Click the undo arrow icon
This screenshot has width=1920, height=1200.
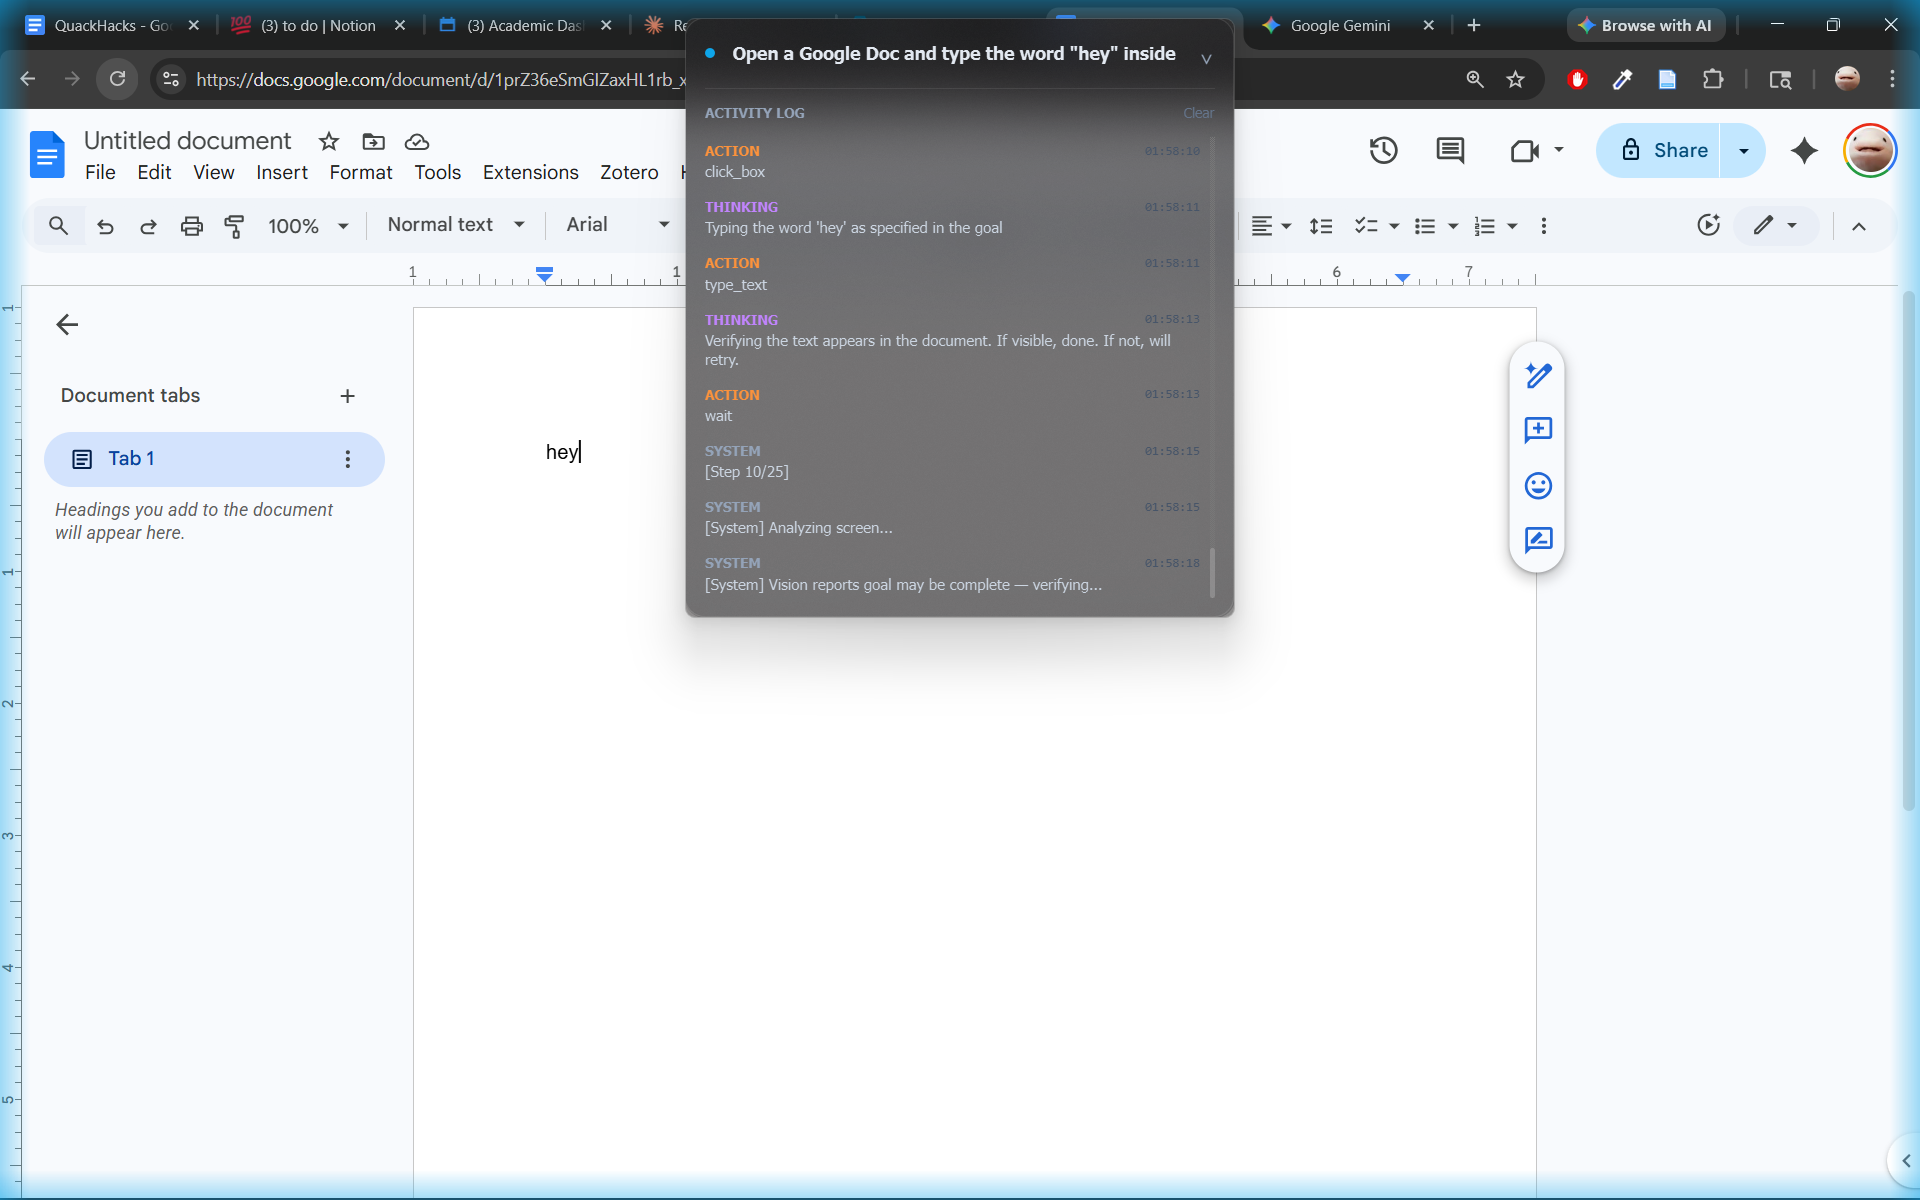(105, 226)
